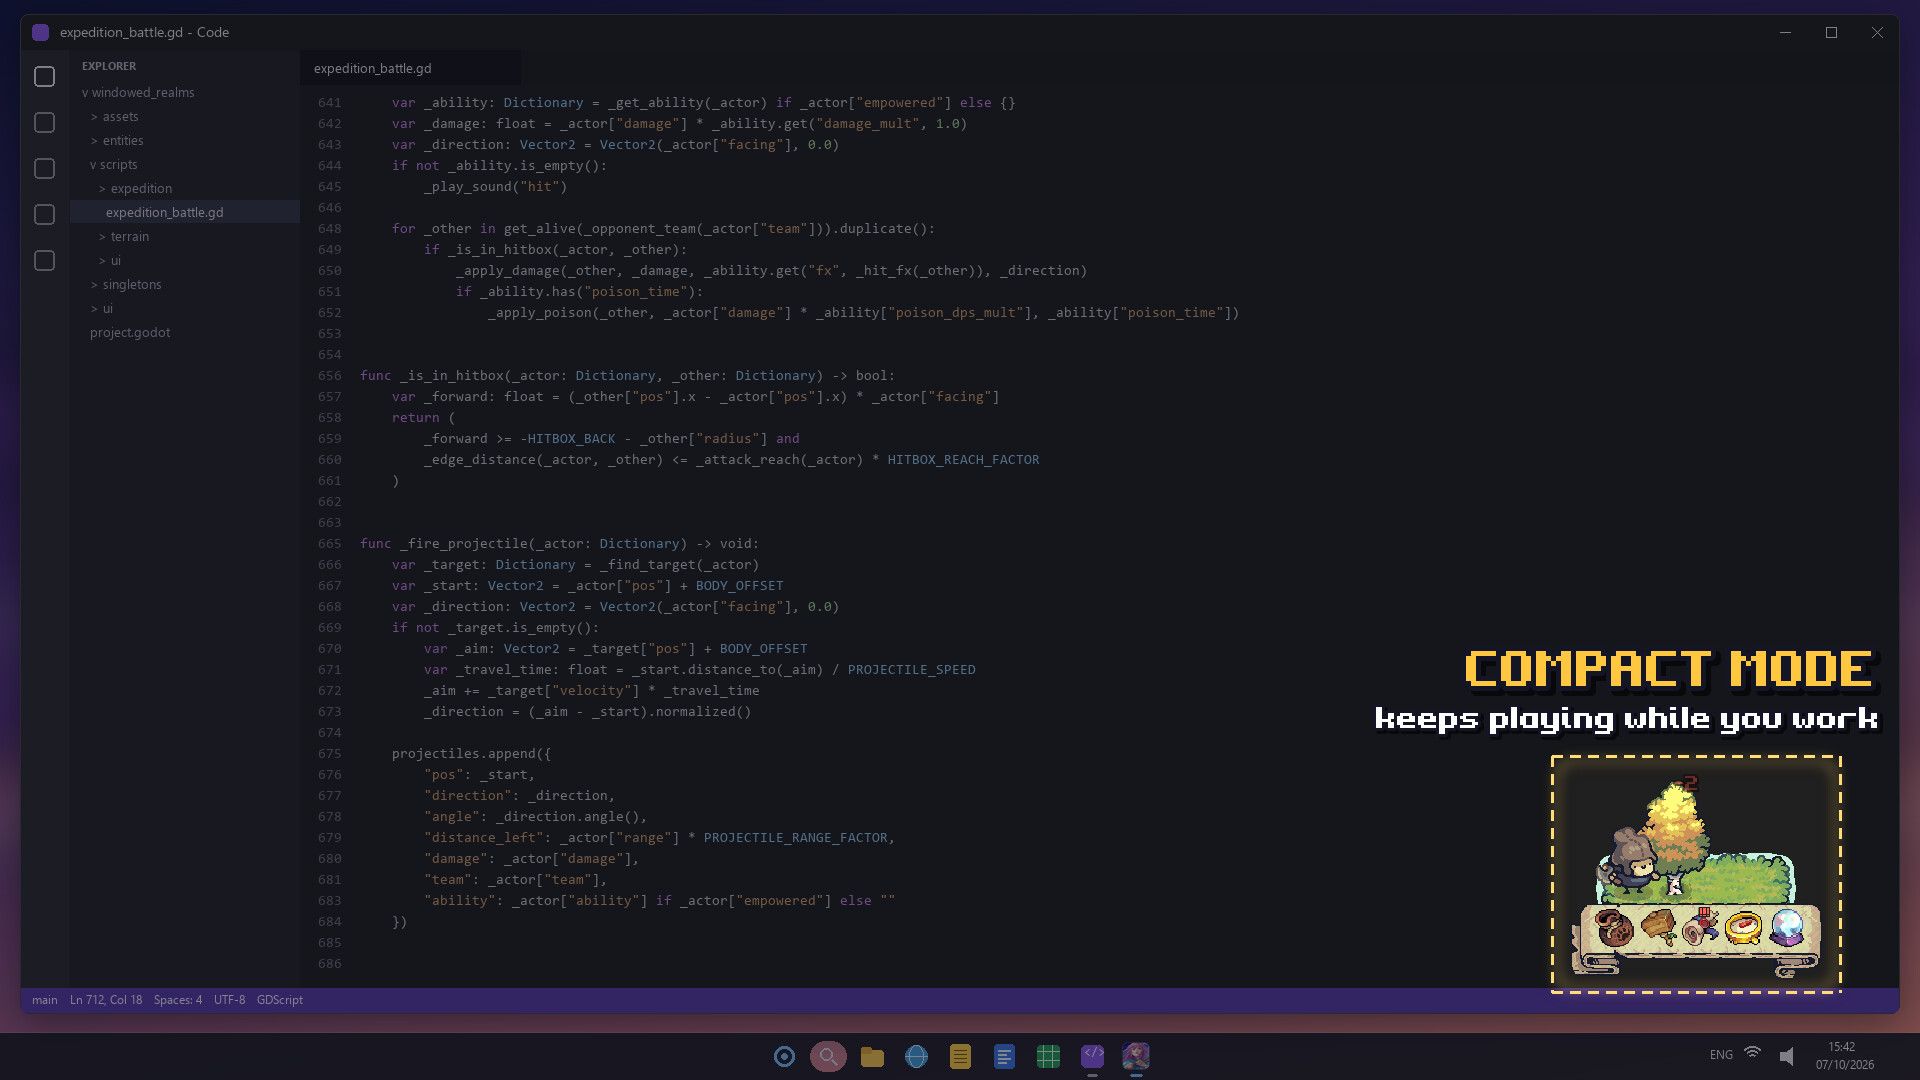Click the wooden mallet icon in game widget
The width and height of the screenshot is (1920, 1080).
click(x=1657, y=927)
